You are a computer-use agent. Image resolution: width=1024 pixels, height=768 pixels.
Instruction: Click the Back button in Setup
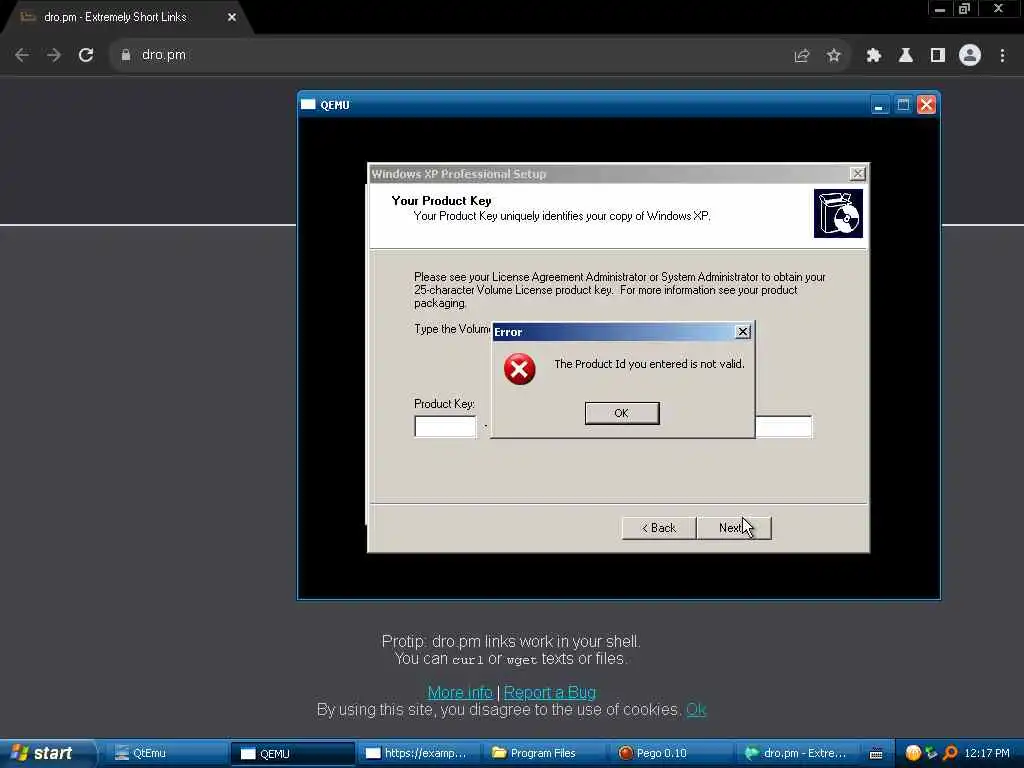click(x=659, y=528)
